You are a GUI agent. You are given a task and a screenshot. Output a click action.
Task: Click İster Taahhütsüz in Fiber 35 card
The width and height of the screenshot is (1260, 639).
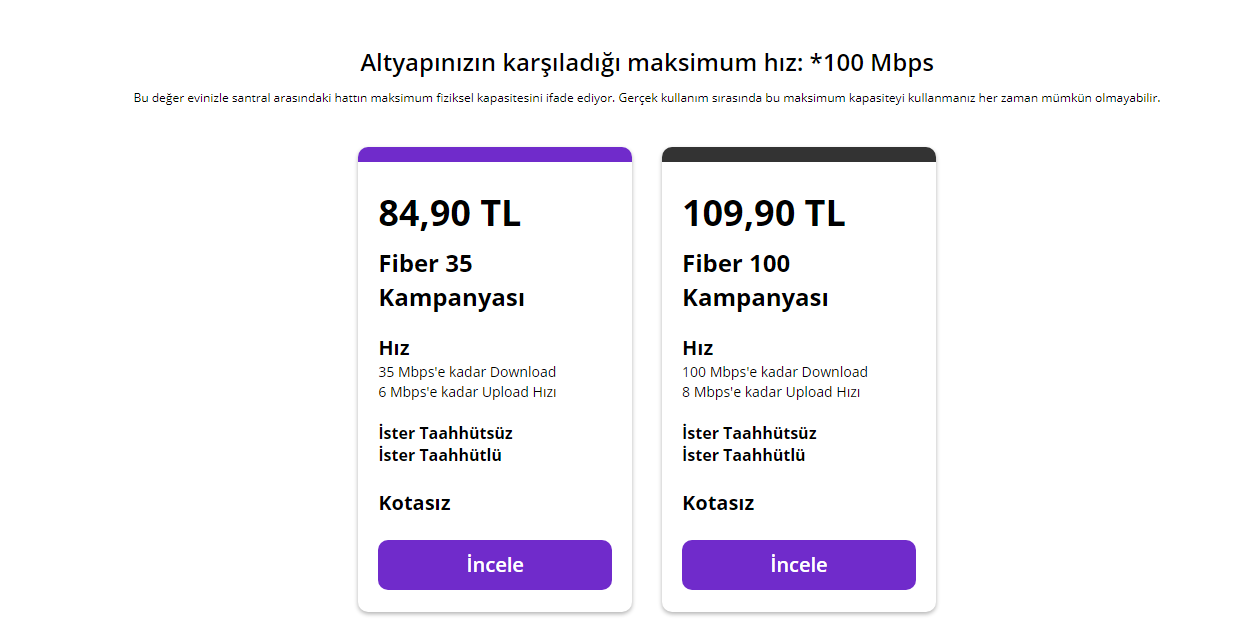[445, 433]
